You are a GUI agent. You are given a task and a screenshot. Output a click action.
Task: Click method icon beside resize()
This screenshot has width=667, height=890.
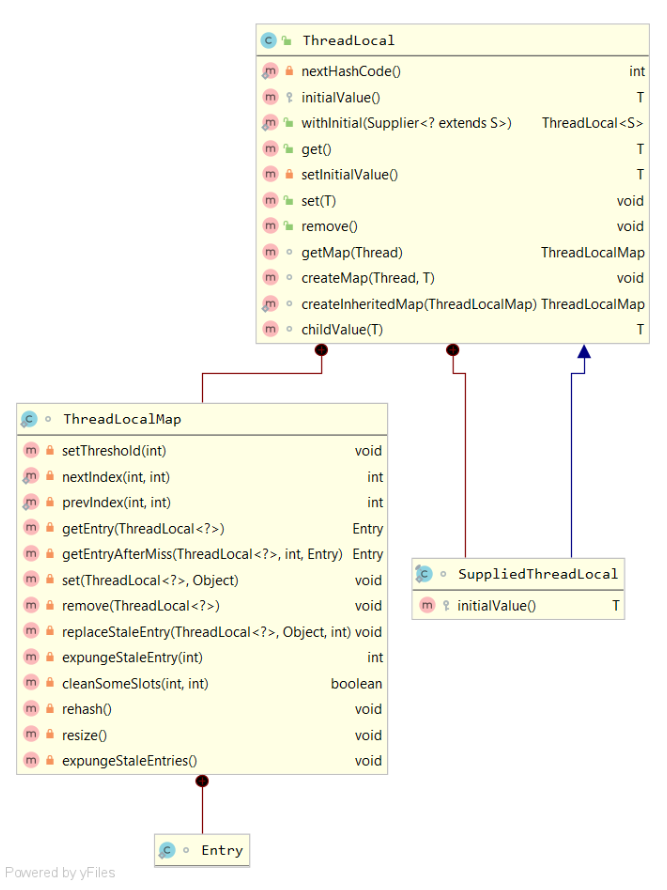click(31, 735)
